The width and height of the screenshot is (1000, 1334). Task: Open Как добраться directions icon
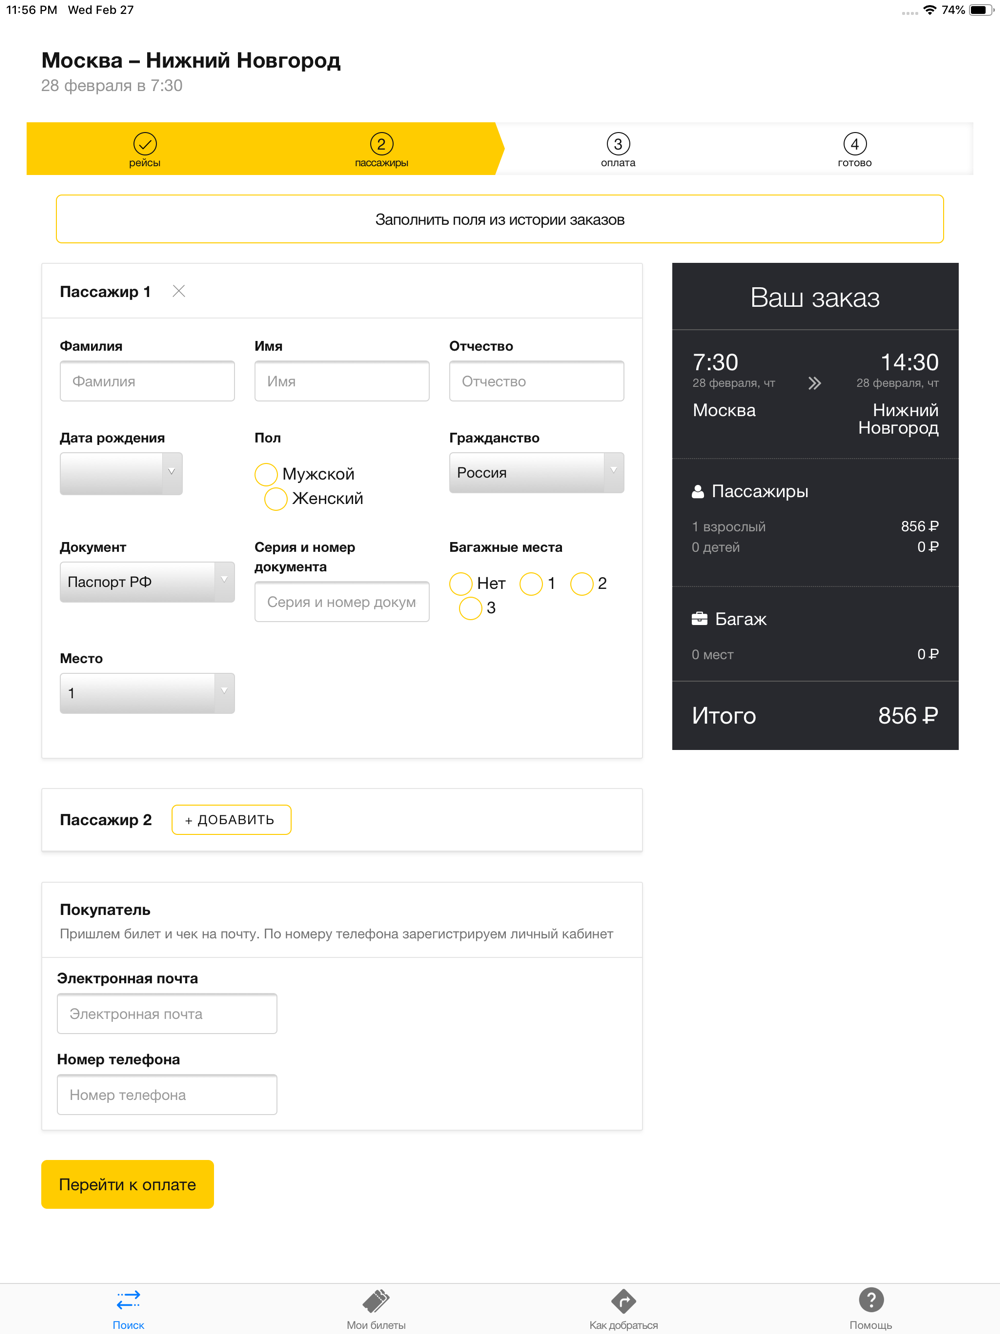point(623,1300)
